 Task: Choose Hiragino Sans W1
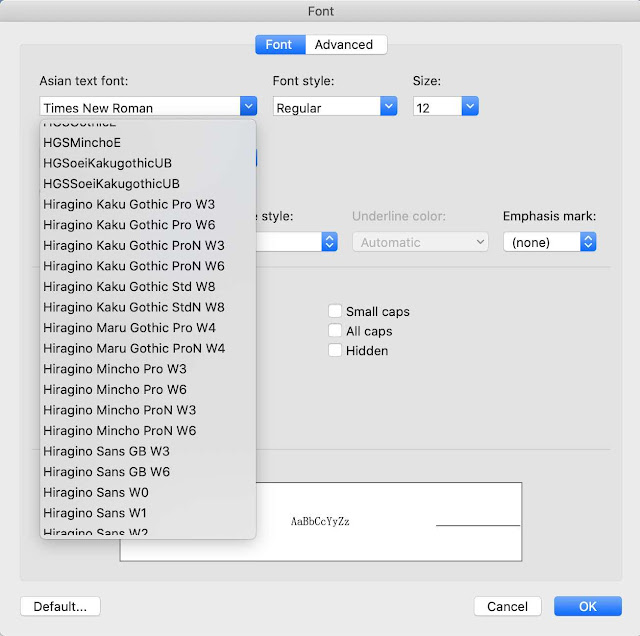click(x=148, y=513)
